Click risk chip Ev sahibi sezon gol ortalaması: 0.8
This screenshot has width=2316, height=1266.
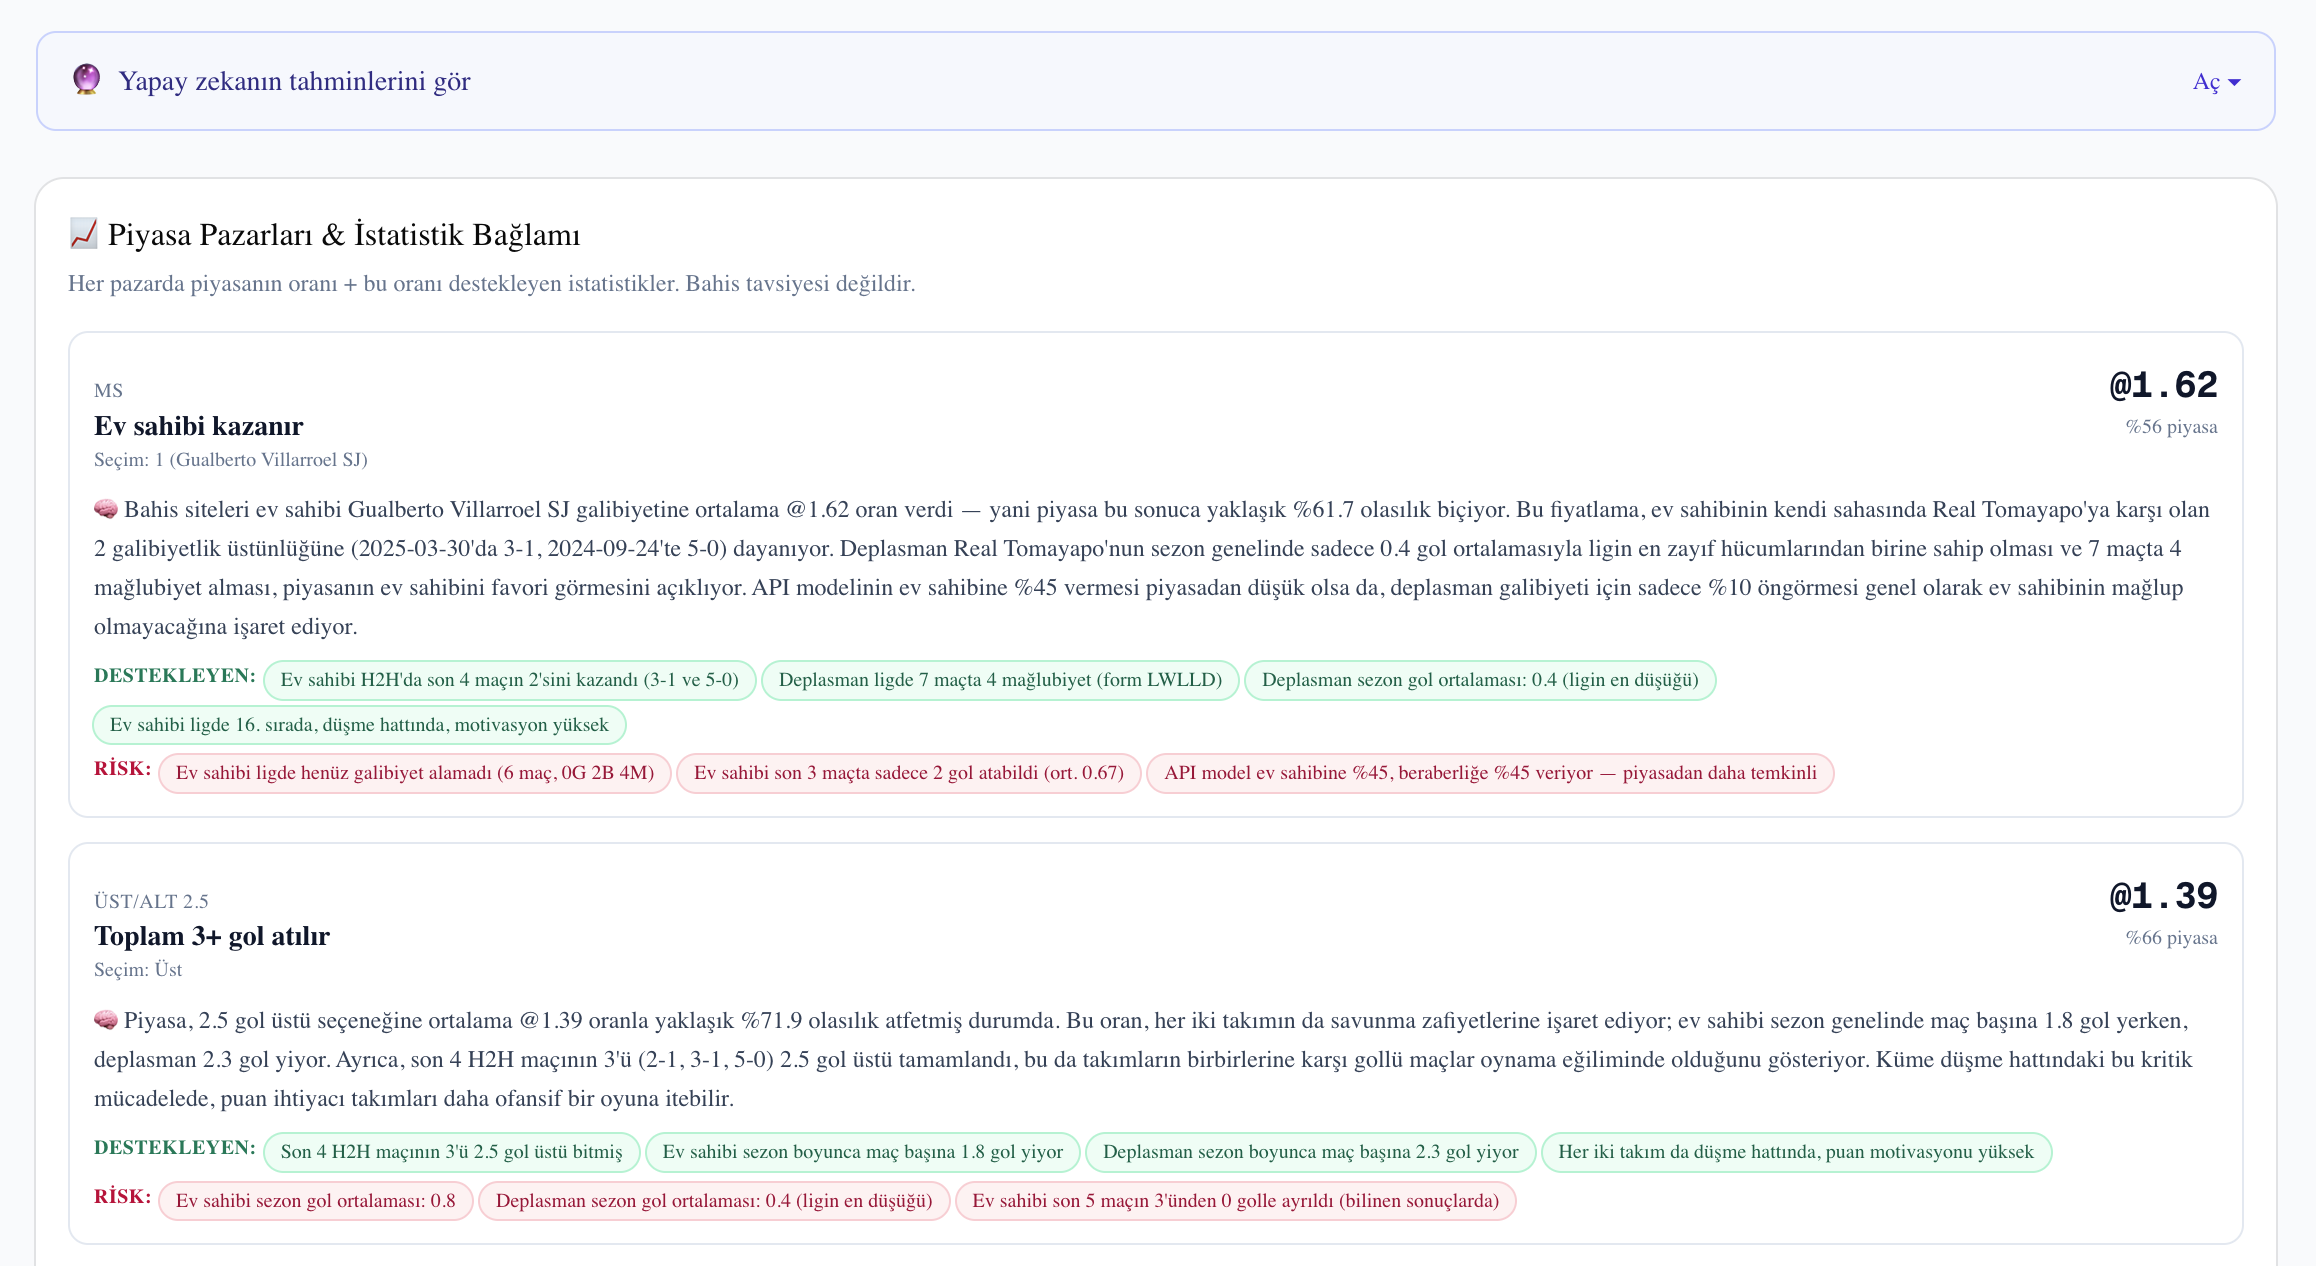coord(316,1201)
